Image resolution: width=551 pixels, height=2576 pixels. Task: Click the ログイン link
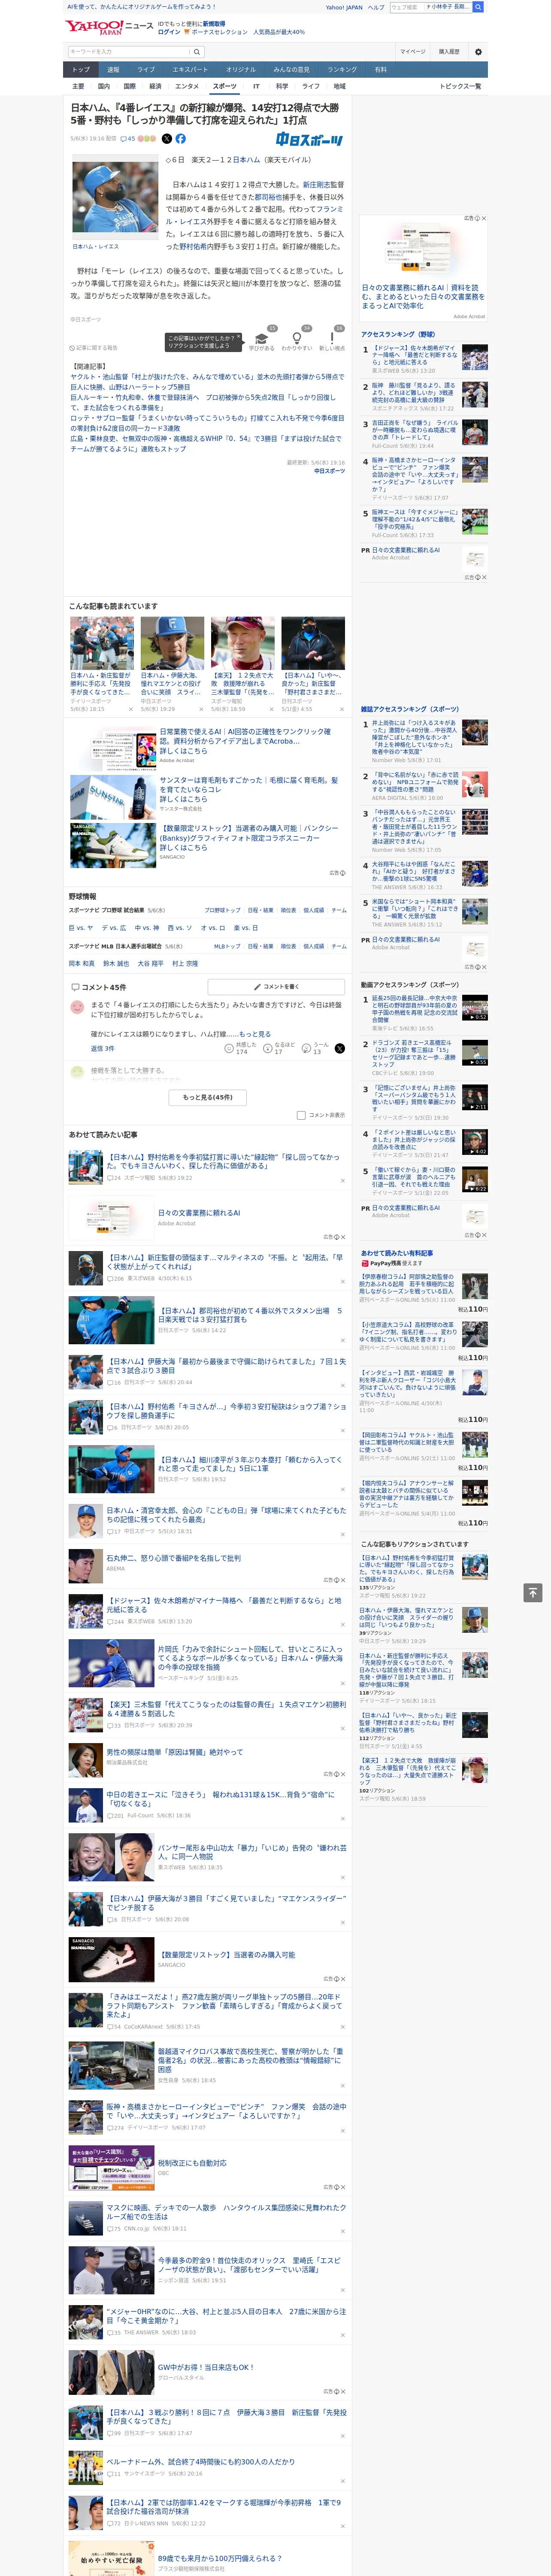coord(169,32)
